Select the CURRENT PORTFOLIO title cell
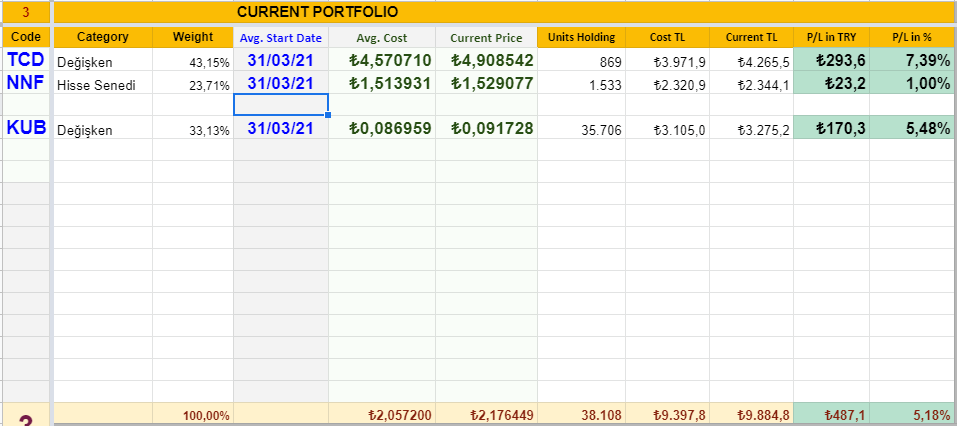The width and height of the screenshot is (957, 426). point(505,12)
